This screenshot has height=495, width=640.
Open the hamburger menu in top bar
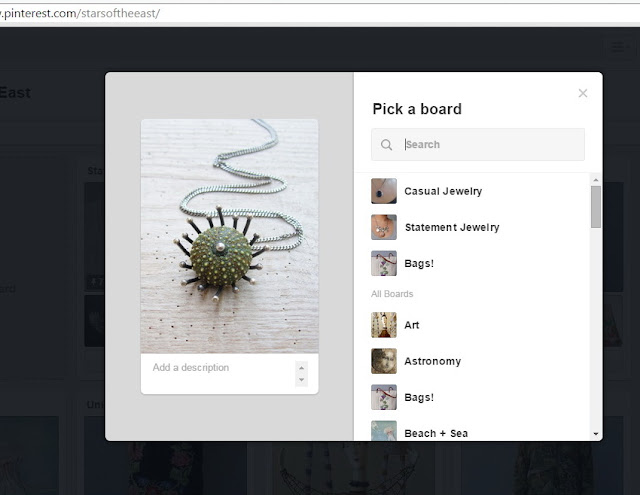click(x=618, y=47)
